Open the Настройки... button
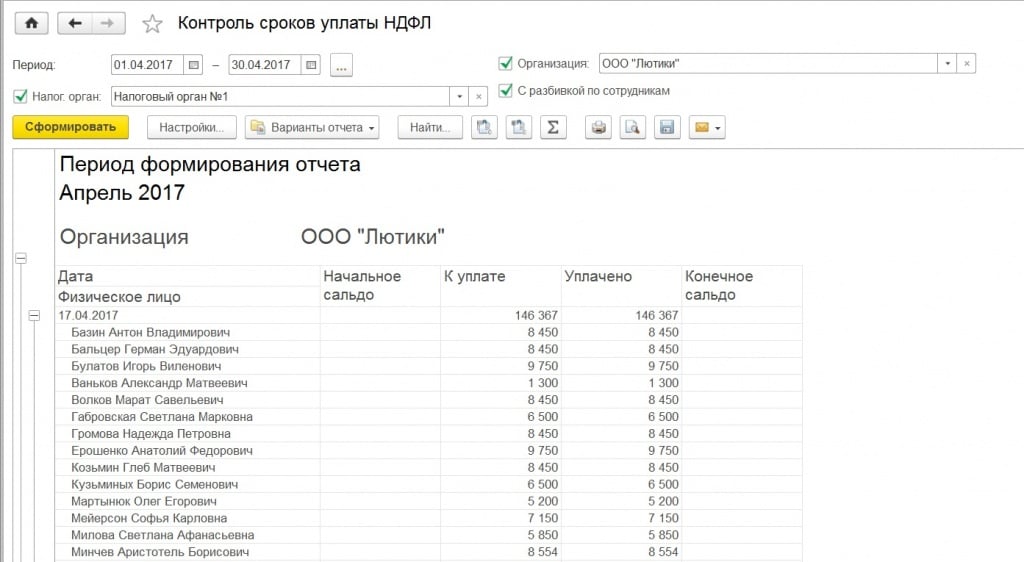1024x562 pixels. [192, 127]
